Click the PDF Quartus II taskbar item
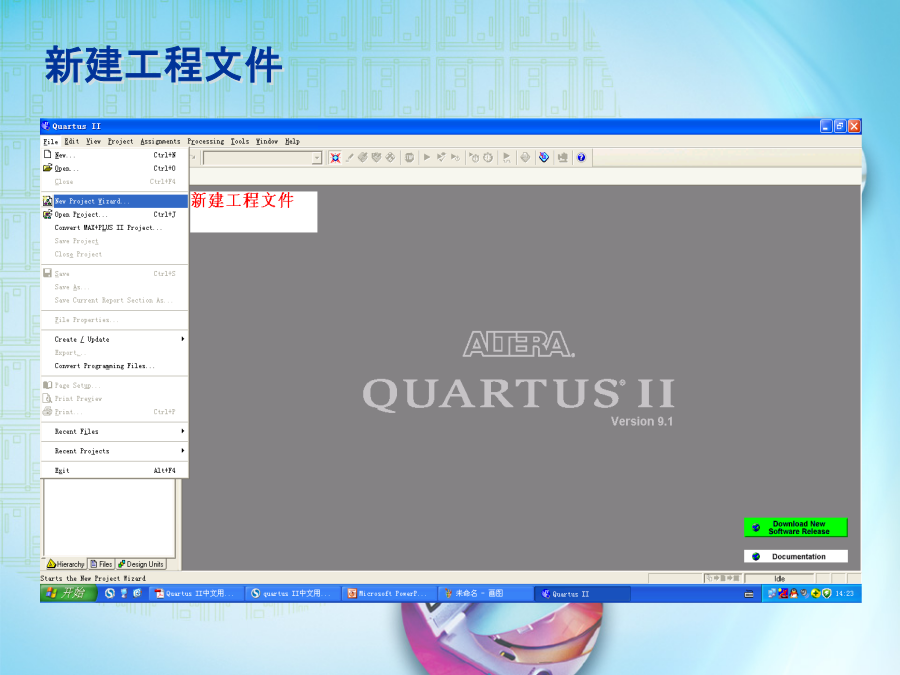 pos(196,594)
